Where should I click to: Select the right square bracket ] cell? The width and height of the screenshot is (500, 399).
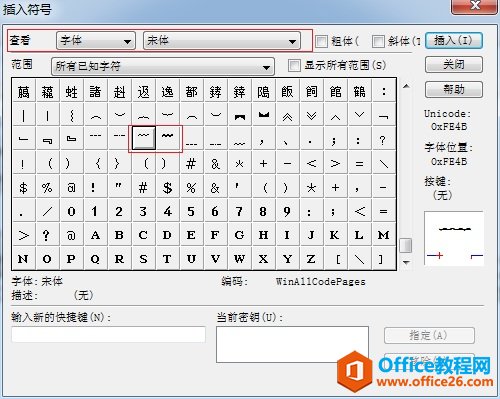(384, 258)
